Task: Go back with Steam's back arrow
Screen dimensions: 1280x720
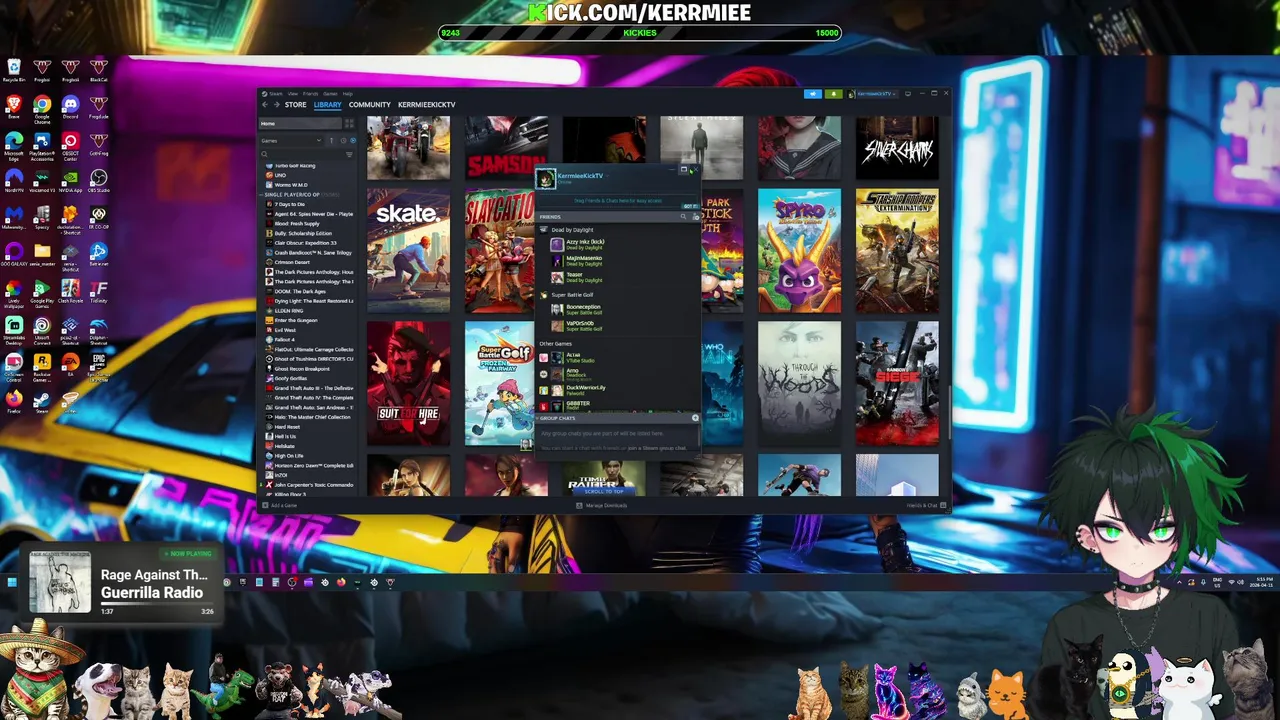Action: click(x=265, y=105)
